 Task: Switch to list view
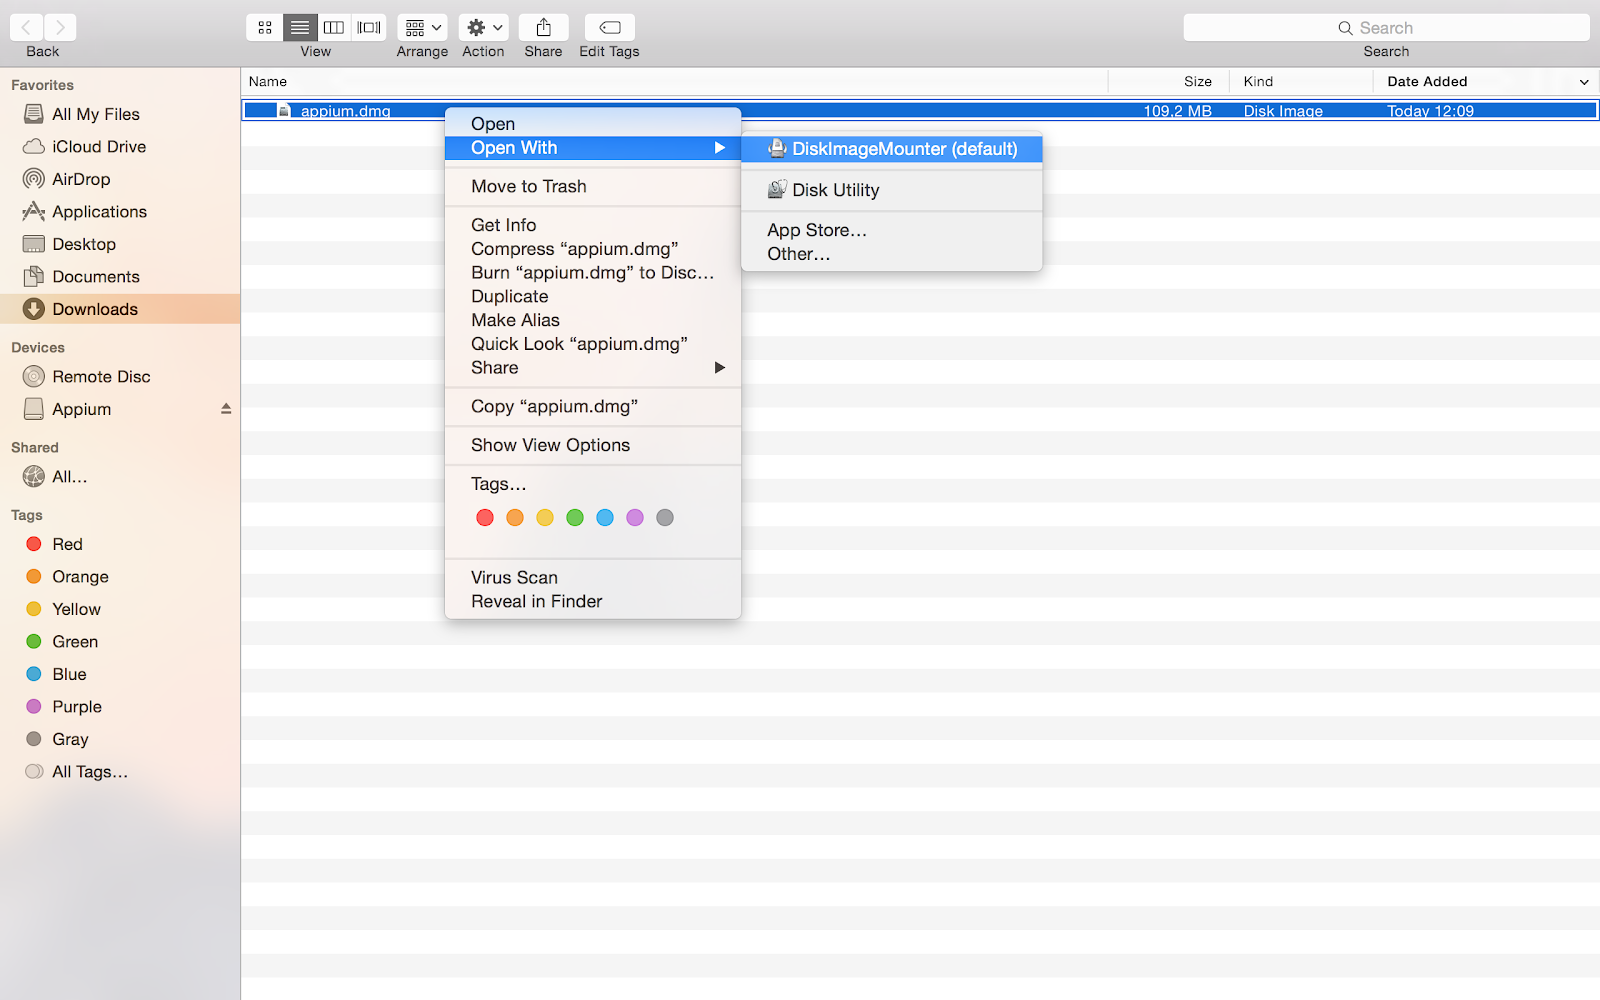point(299,27)
